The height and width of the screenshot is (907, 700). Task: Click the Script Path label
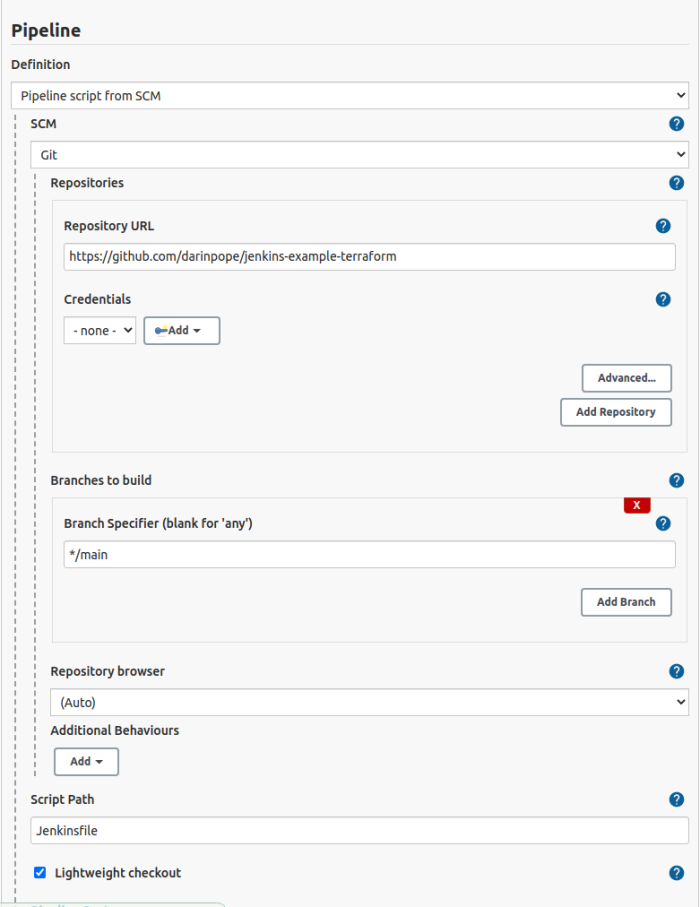pyautogui.click(x=62, y=799)
